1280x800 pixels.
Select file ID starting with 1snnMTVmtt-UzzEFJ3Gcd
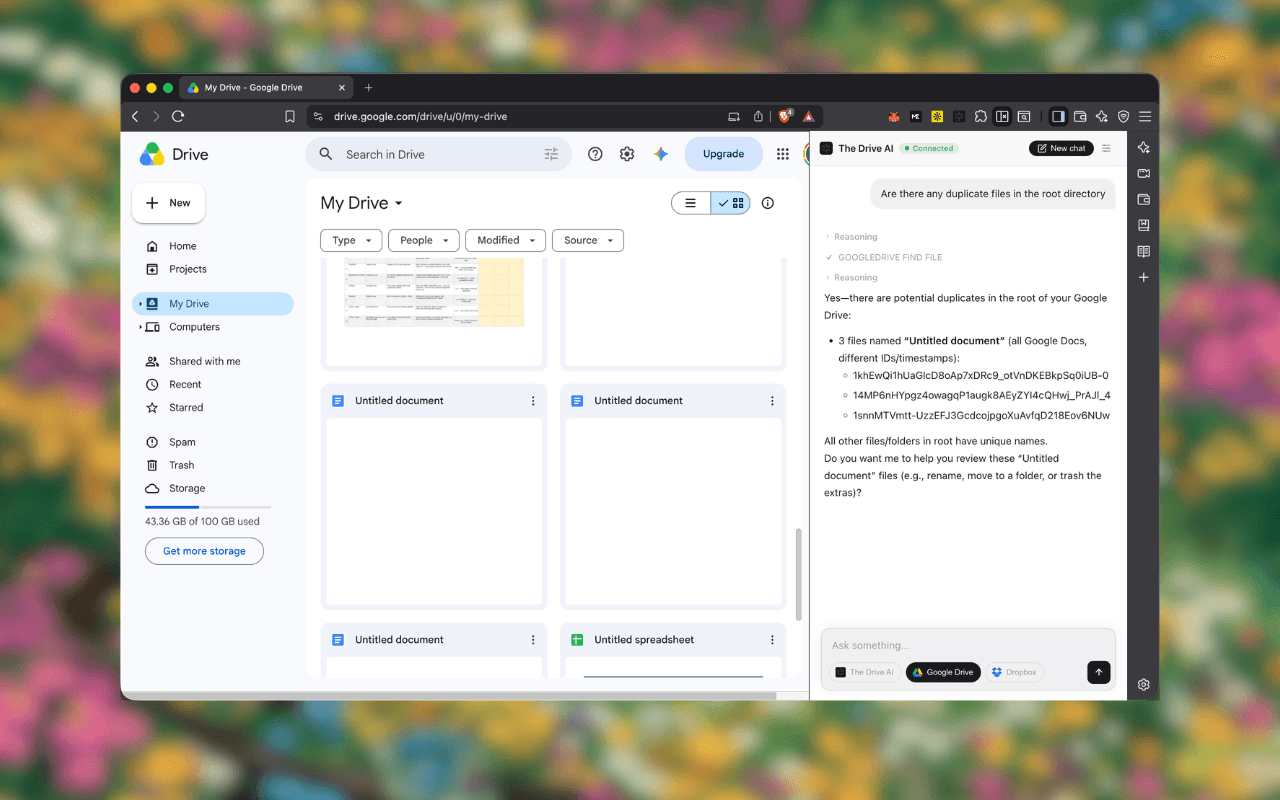(x=981, y=415)
